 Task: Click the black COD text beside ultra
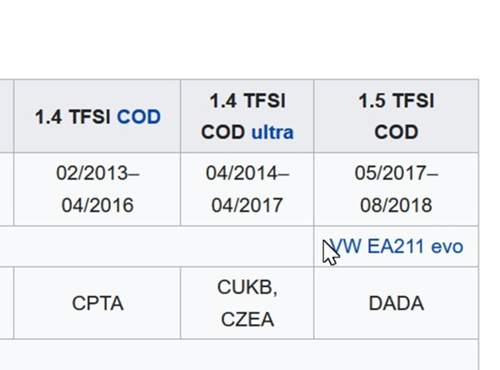tap(223, 132)
